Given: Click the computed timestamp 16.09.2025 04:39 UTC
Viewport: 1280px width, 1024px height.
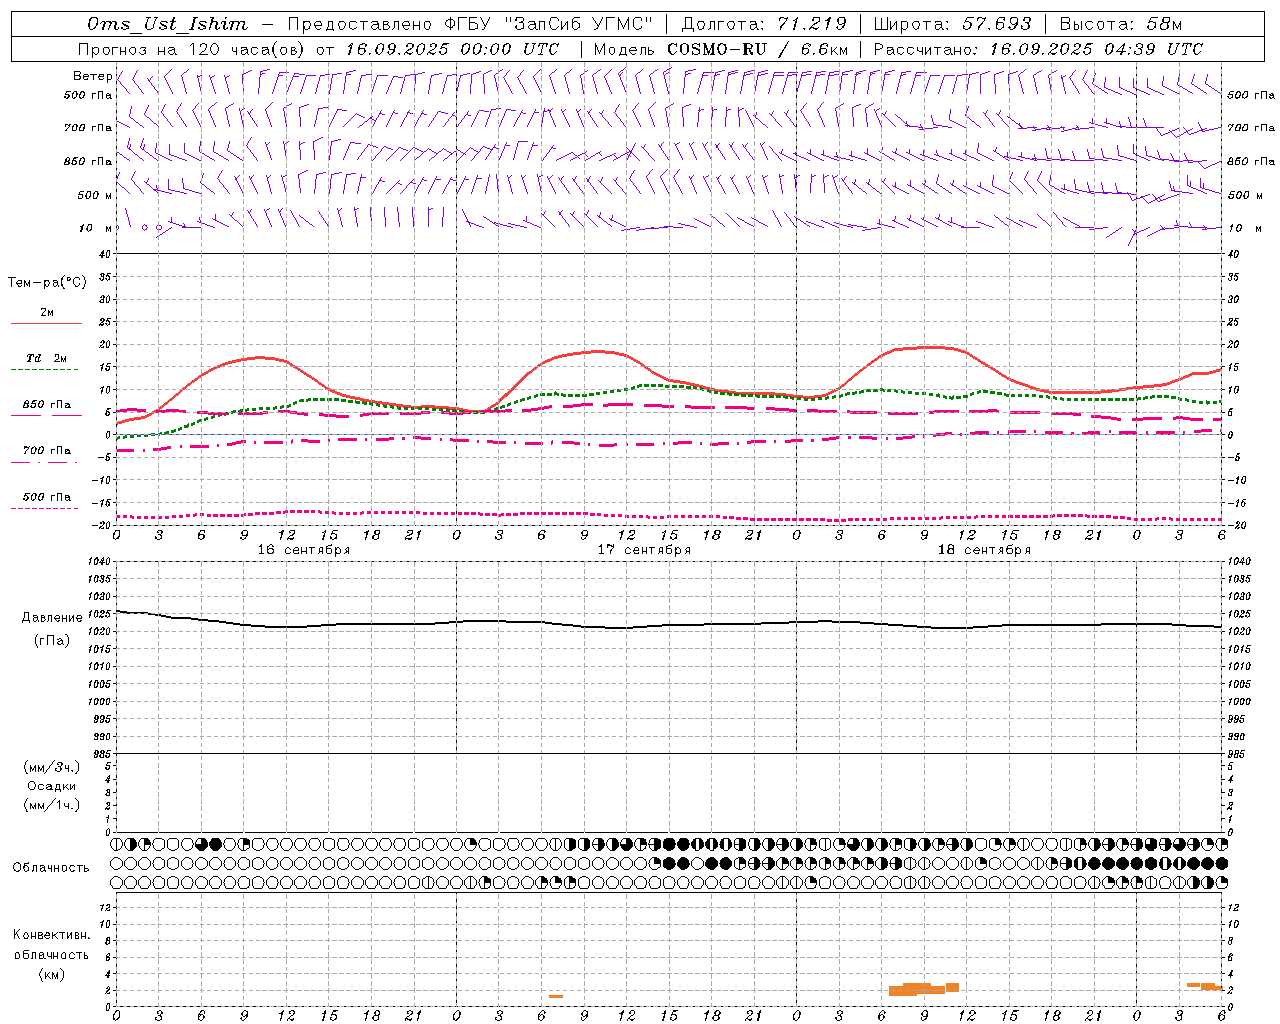Looking at the screenshot, I should (x=1096, y=49).
